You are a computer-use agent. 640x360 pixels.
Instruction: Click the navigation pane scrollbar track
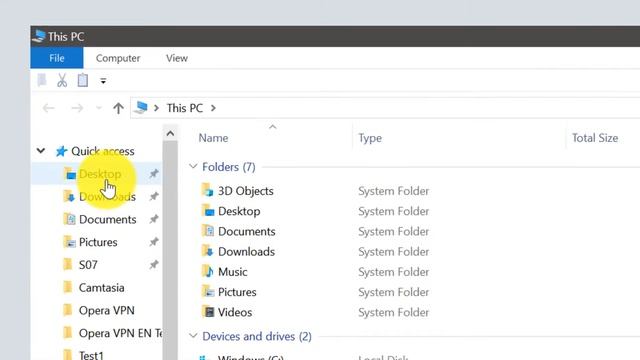pyautogui.click(x=170, y=251)
